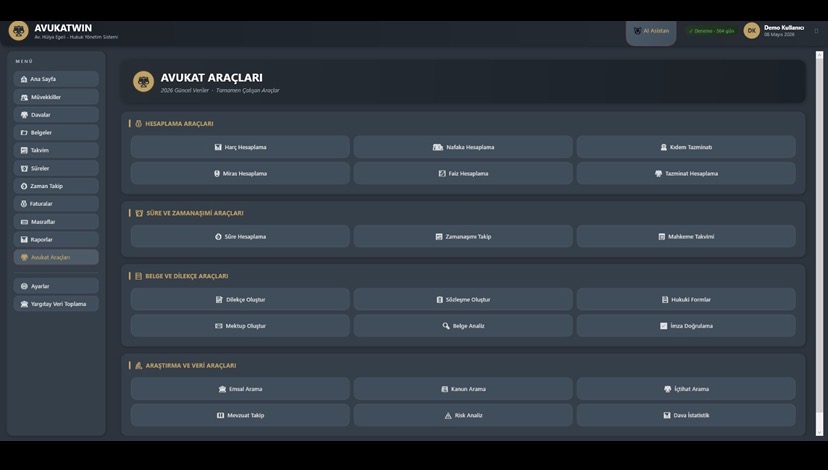828x470 pixels.
Task: Open the Belge Analiz tool
Action: (463, 326)
